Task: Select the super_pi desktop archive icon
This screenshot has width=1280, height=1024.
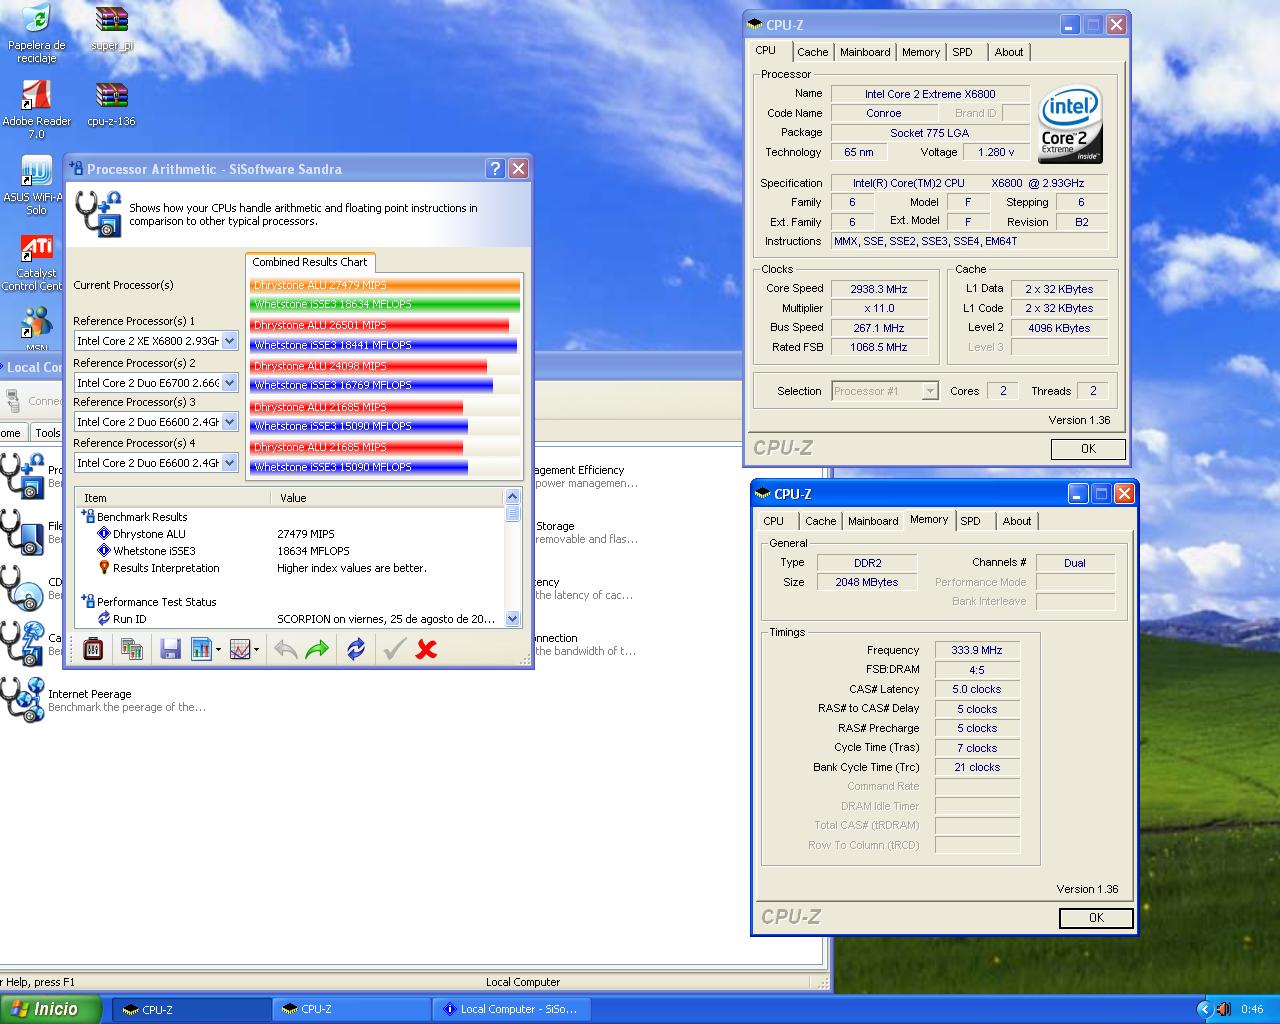Action: tap(112, 28)
